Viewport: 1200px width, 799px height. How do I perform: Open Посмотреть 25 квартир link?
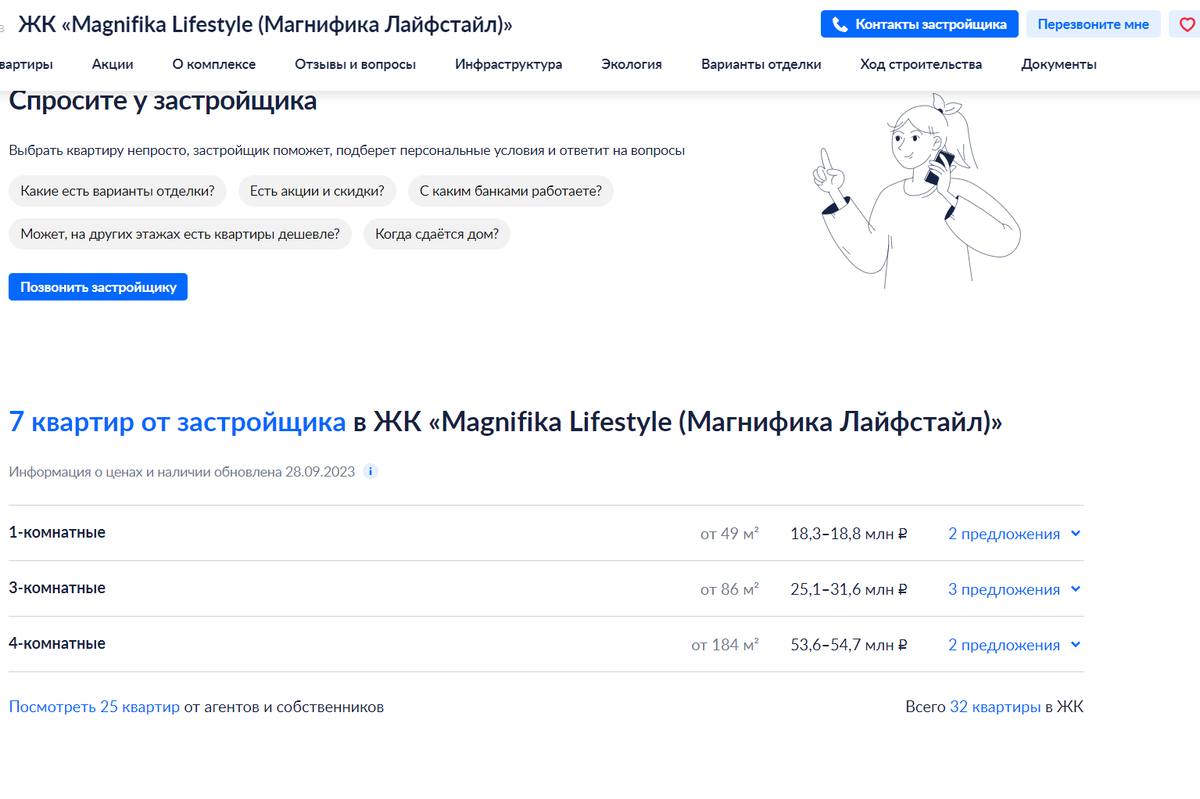93,706
